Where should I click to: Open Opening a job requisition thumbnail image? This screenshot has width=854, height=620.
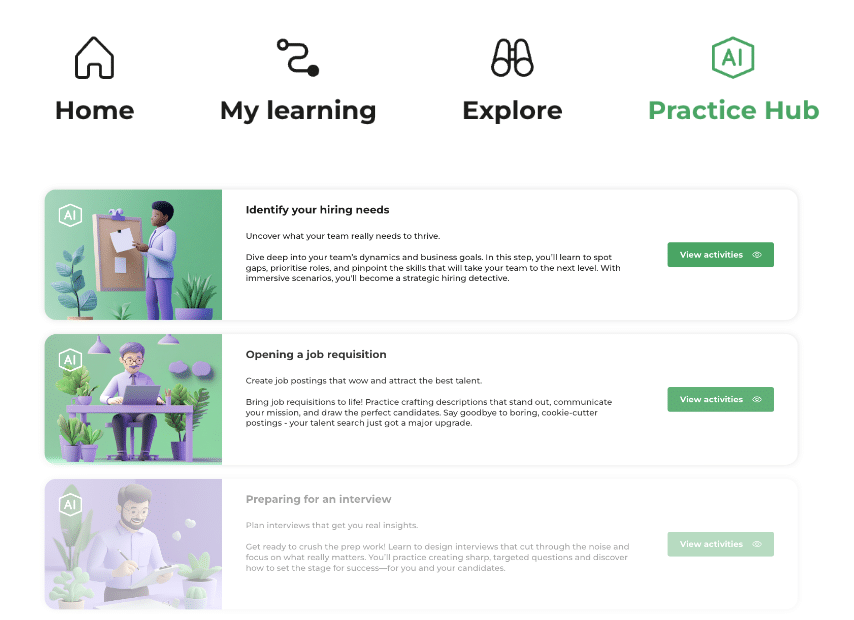133,399
